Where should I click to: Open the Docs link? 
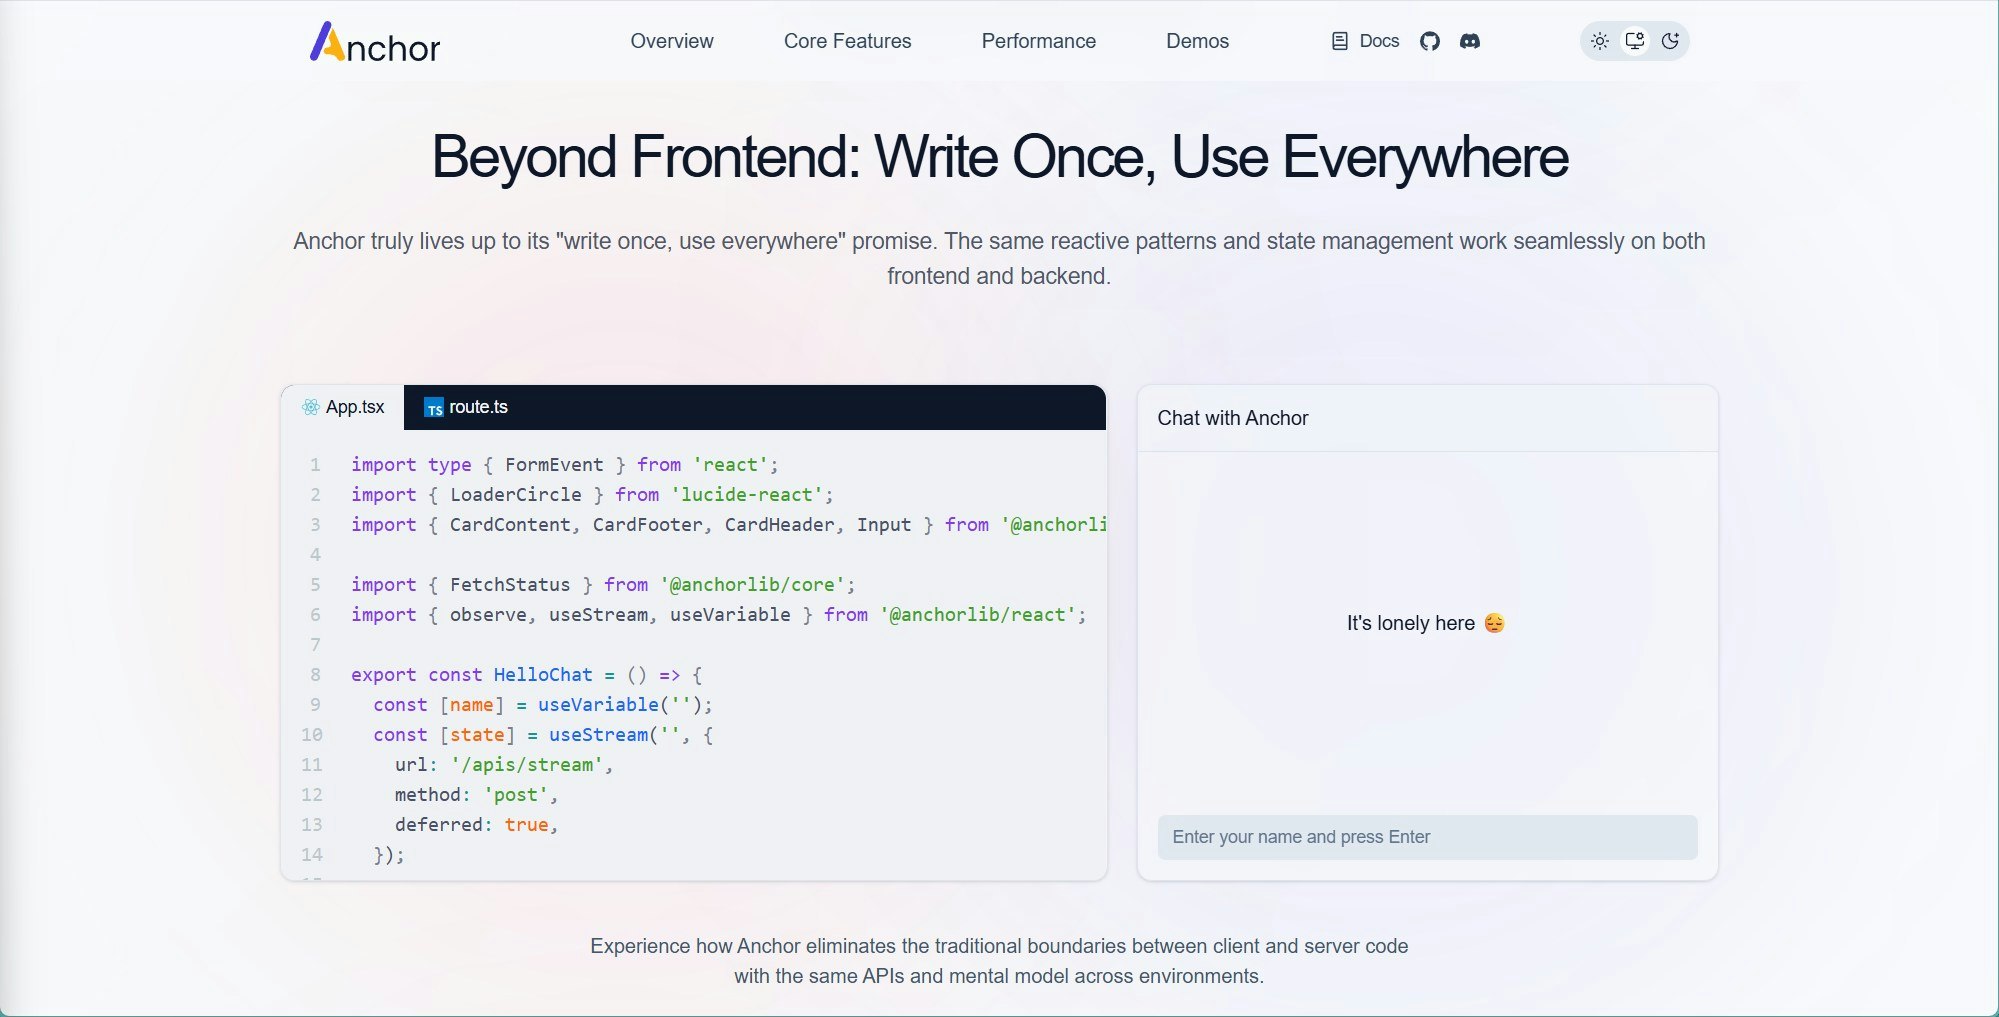tap(1365, 41)
